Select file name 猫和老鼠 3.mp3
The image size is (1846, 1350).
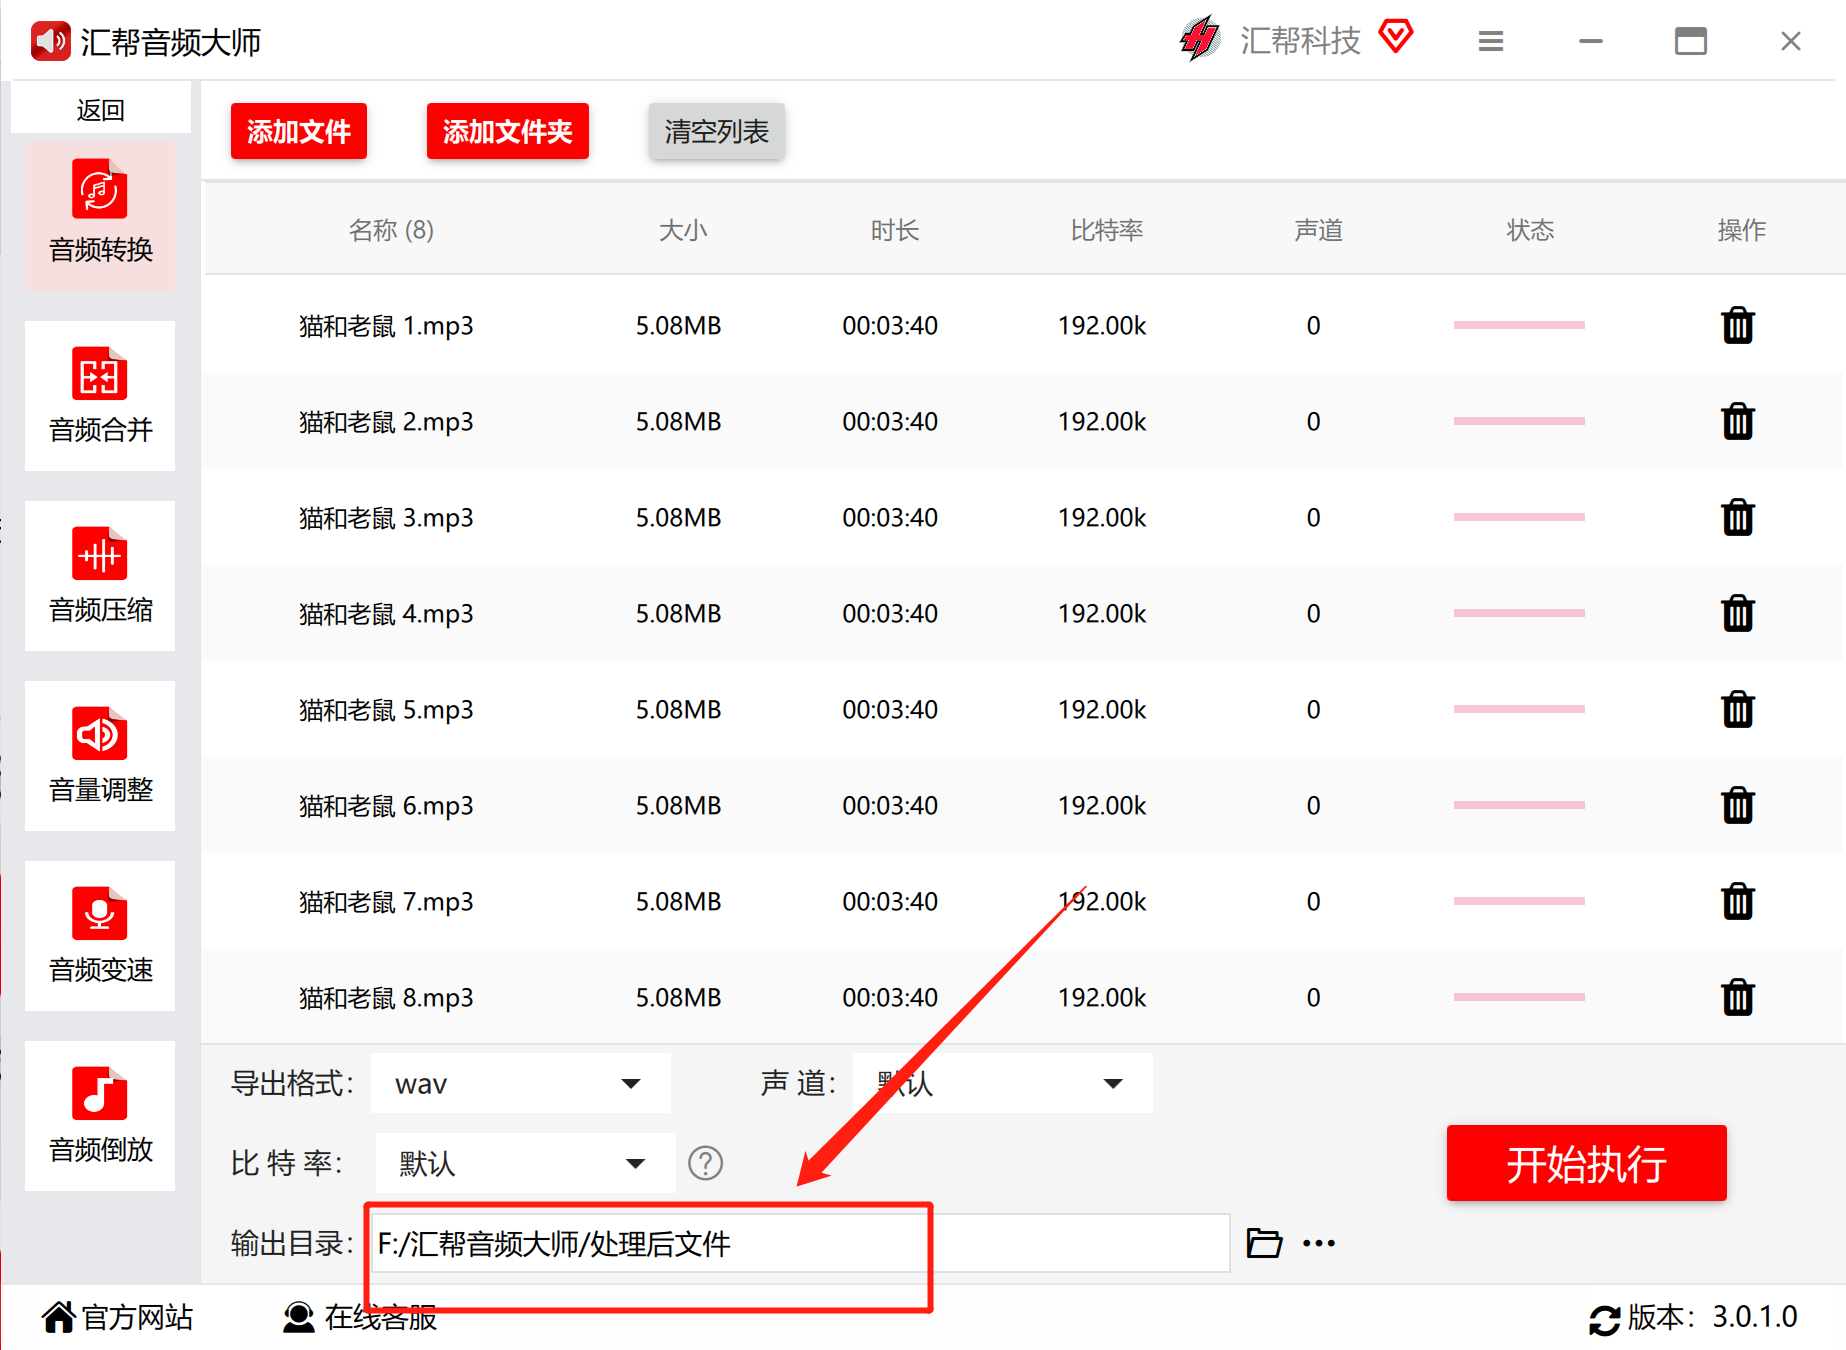click(x=386, y=517)
